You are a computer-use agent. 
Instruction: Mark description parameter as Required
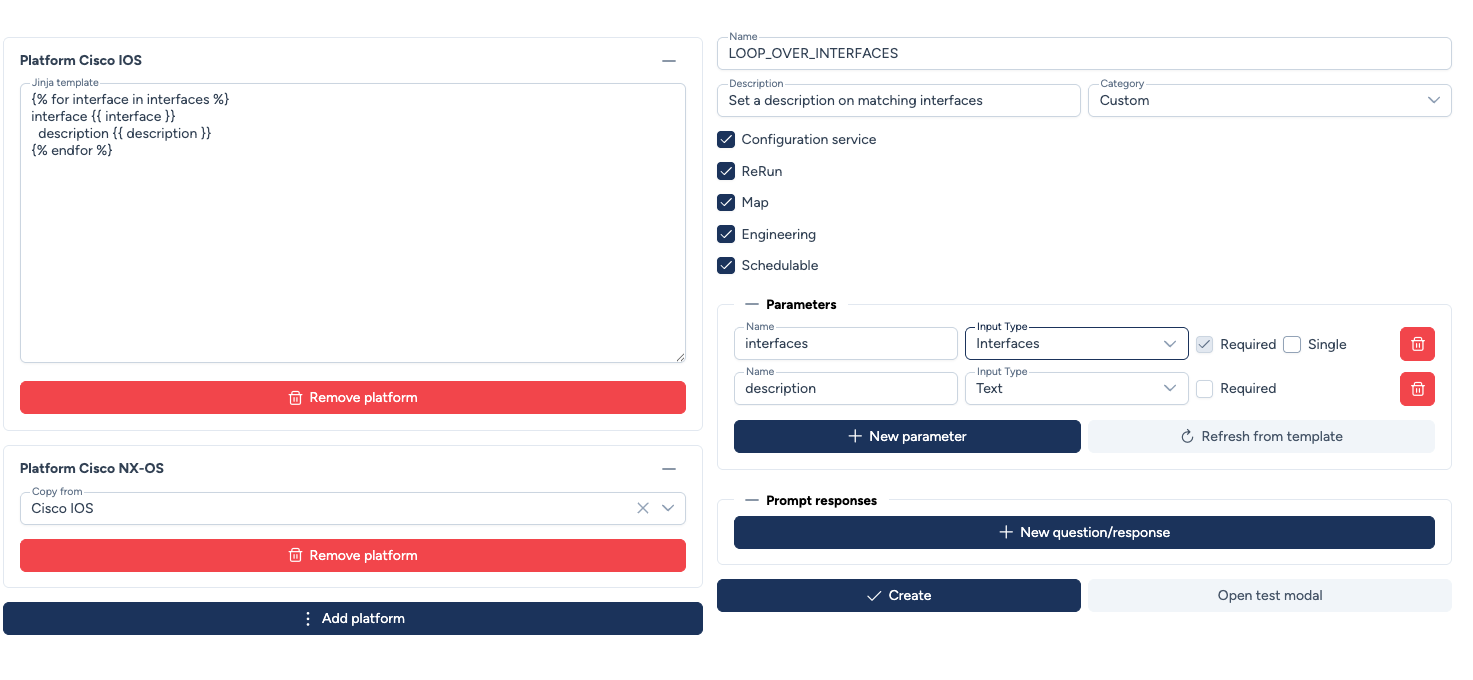1205,389
